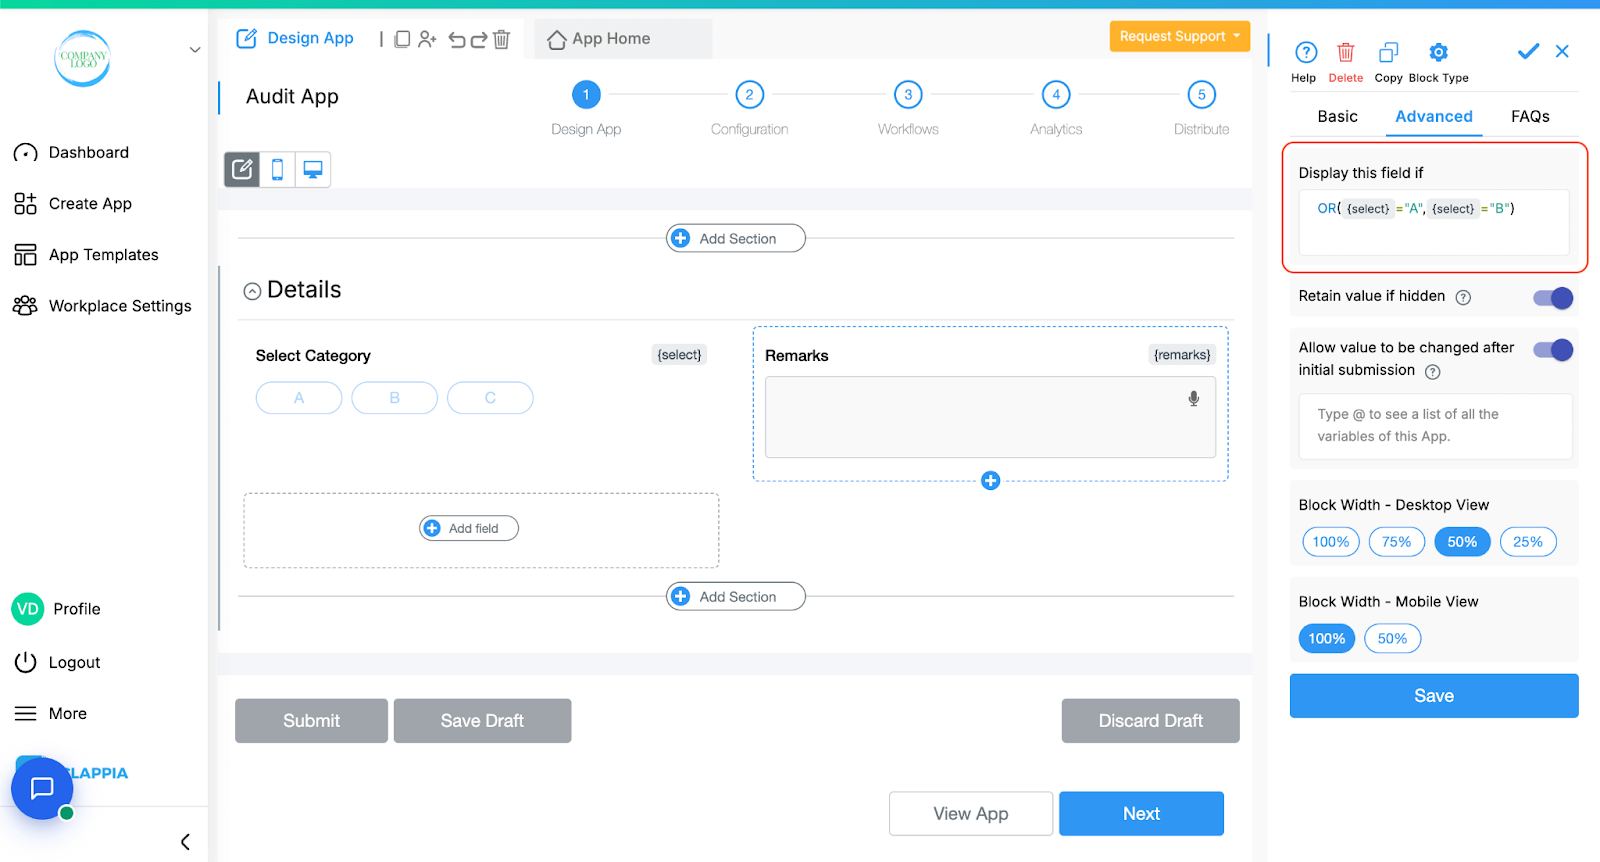This screenshot has height=862, width=1600.
Task: Click the microphone icon in Remarks
Action: click(1193, 398)
